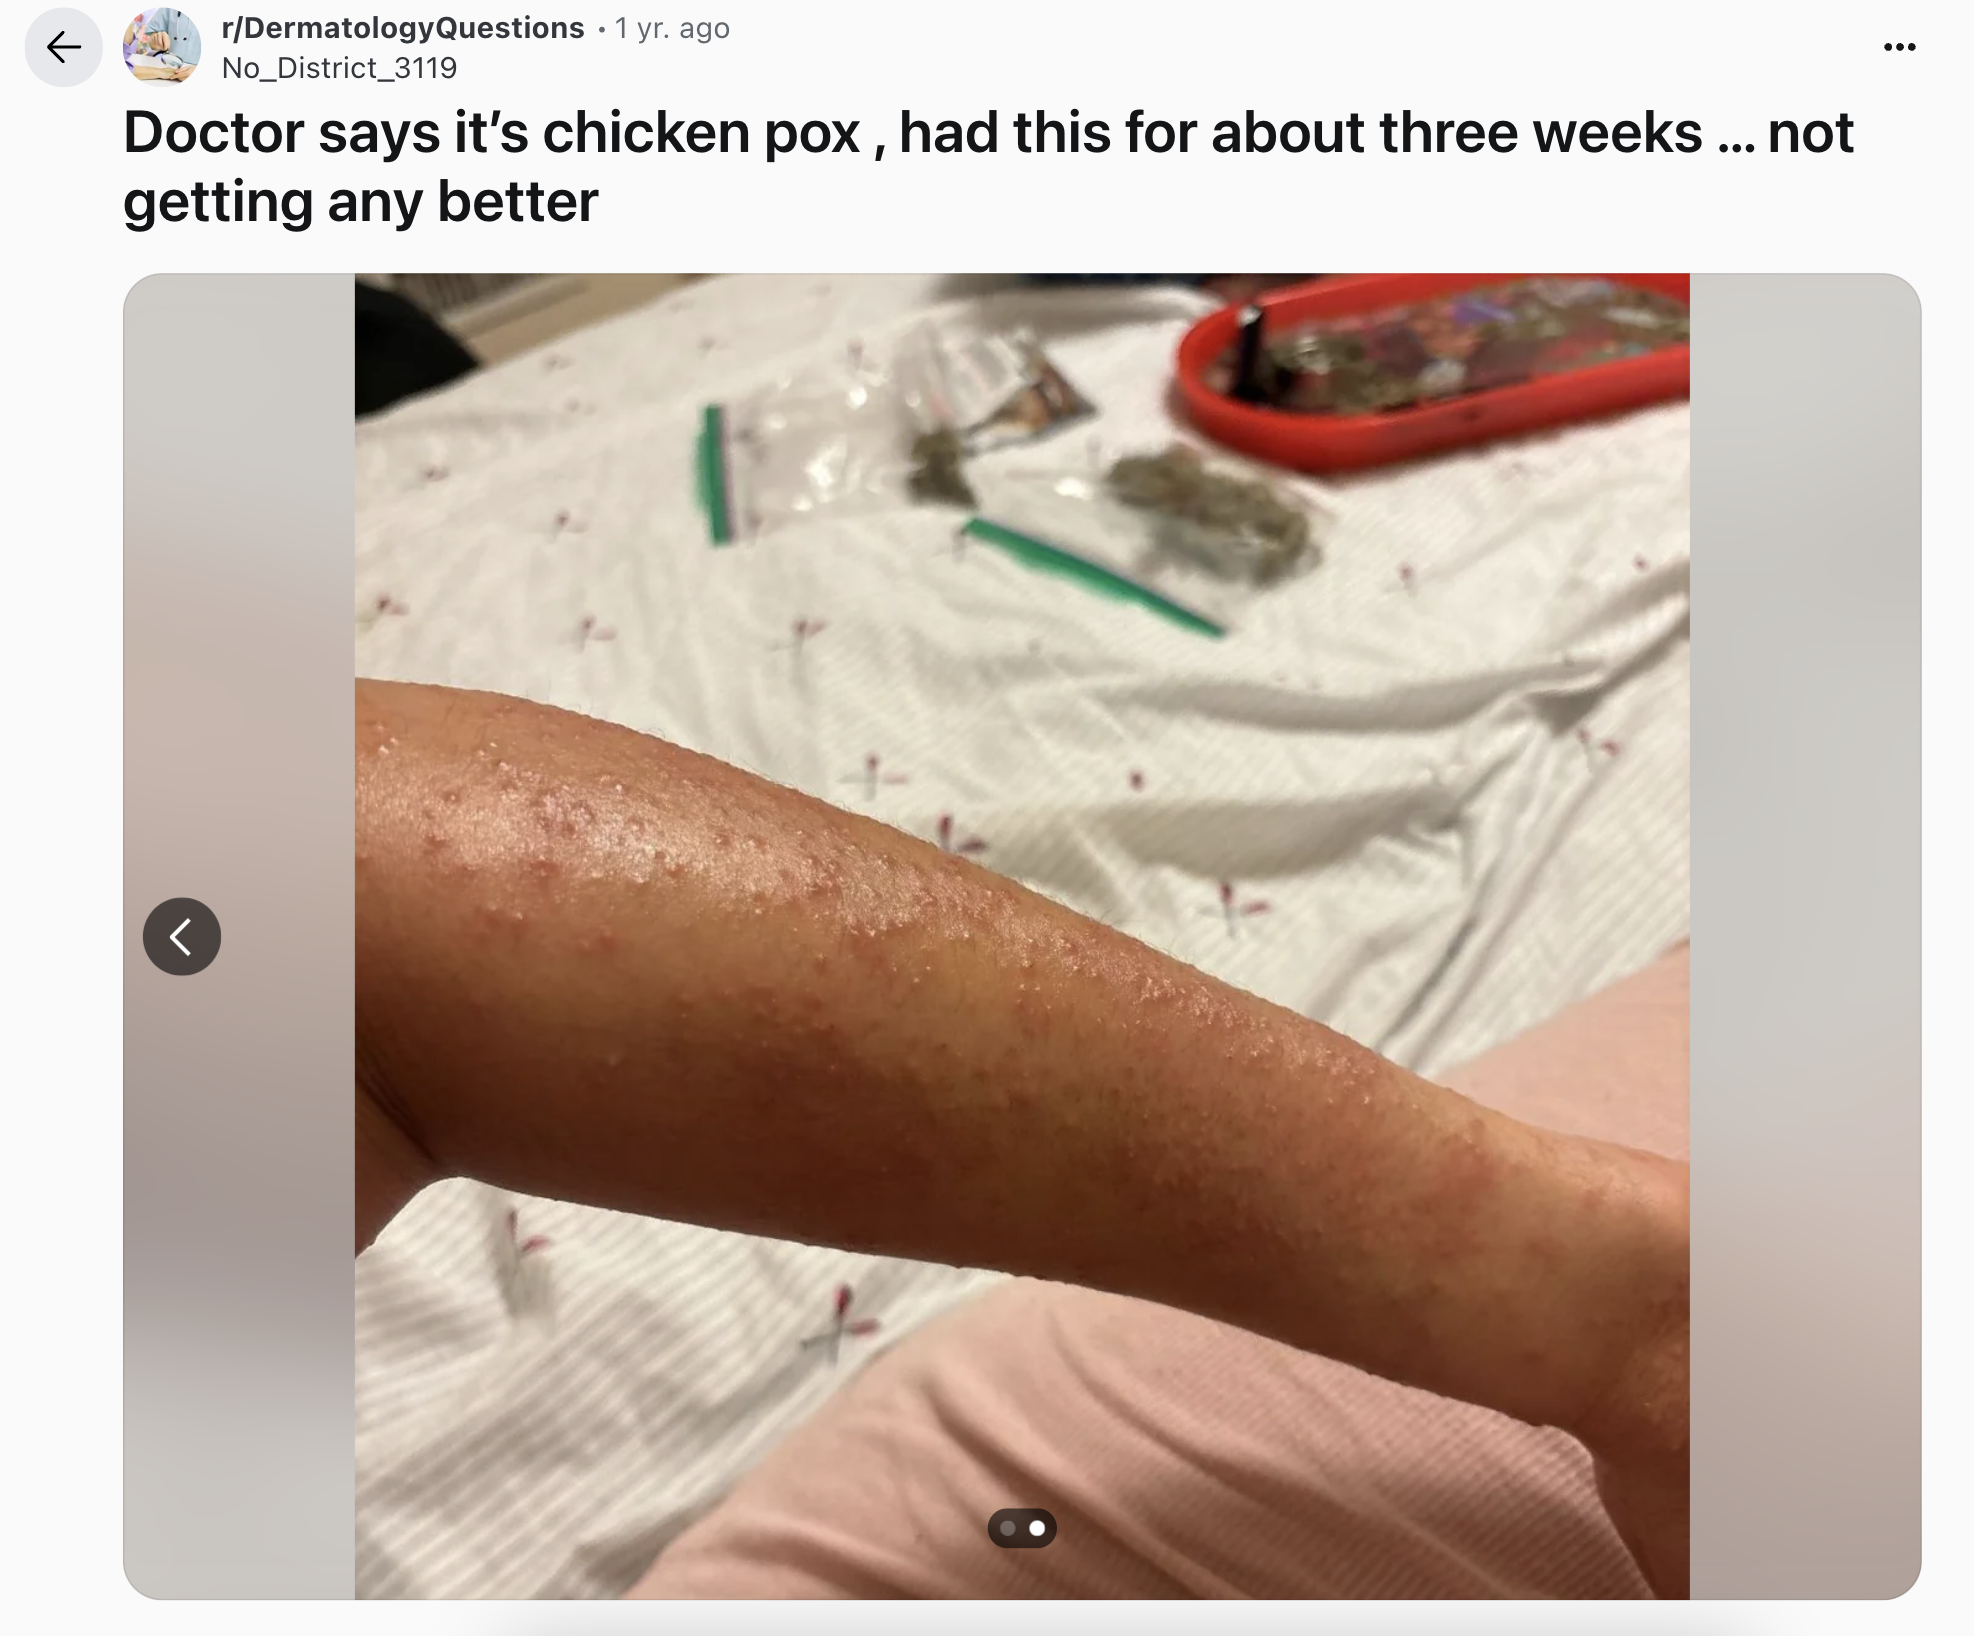This screenshot has width=1974, height=1636.
Task: Select the first gallery pagination dot
Action: [x=1008, y=1528]
